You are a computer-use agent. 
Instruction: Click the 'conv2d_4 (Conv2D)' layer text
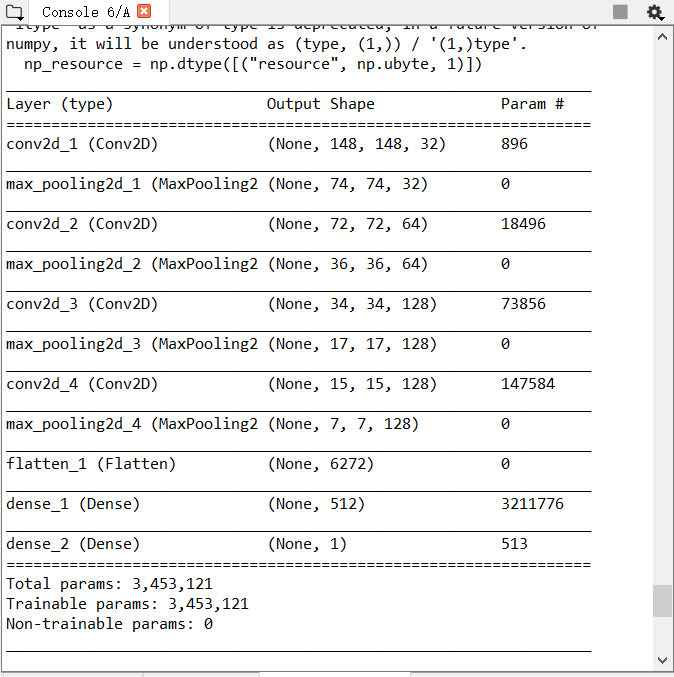82,384
